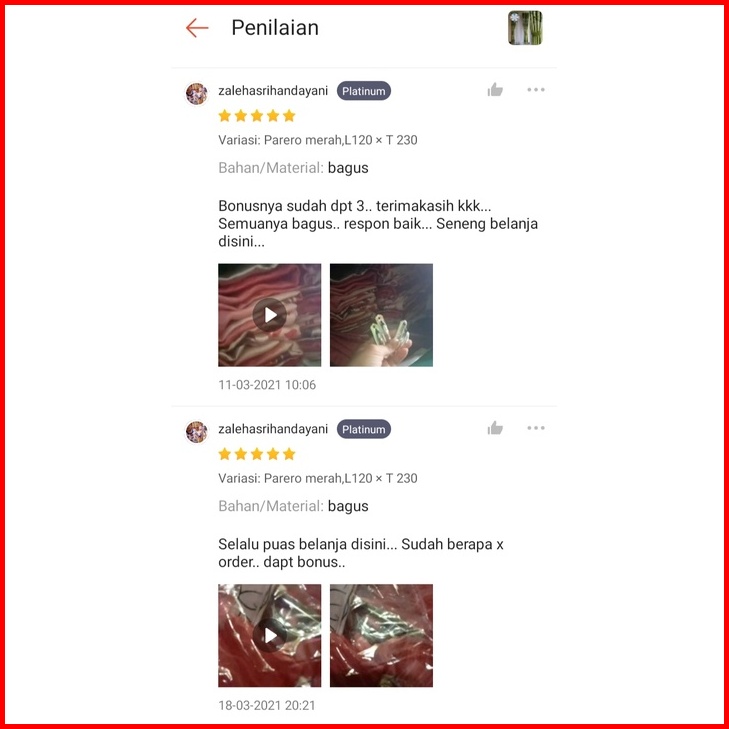The image size is (729, 729).
Task: Like the first review with thumbs-up
Action: pos(495,90)
